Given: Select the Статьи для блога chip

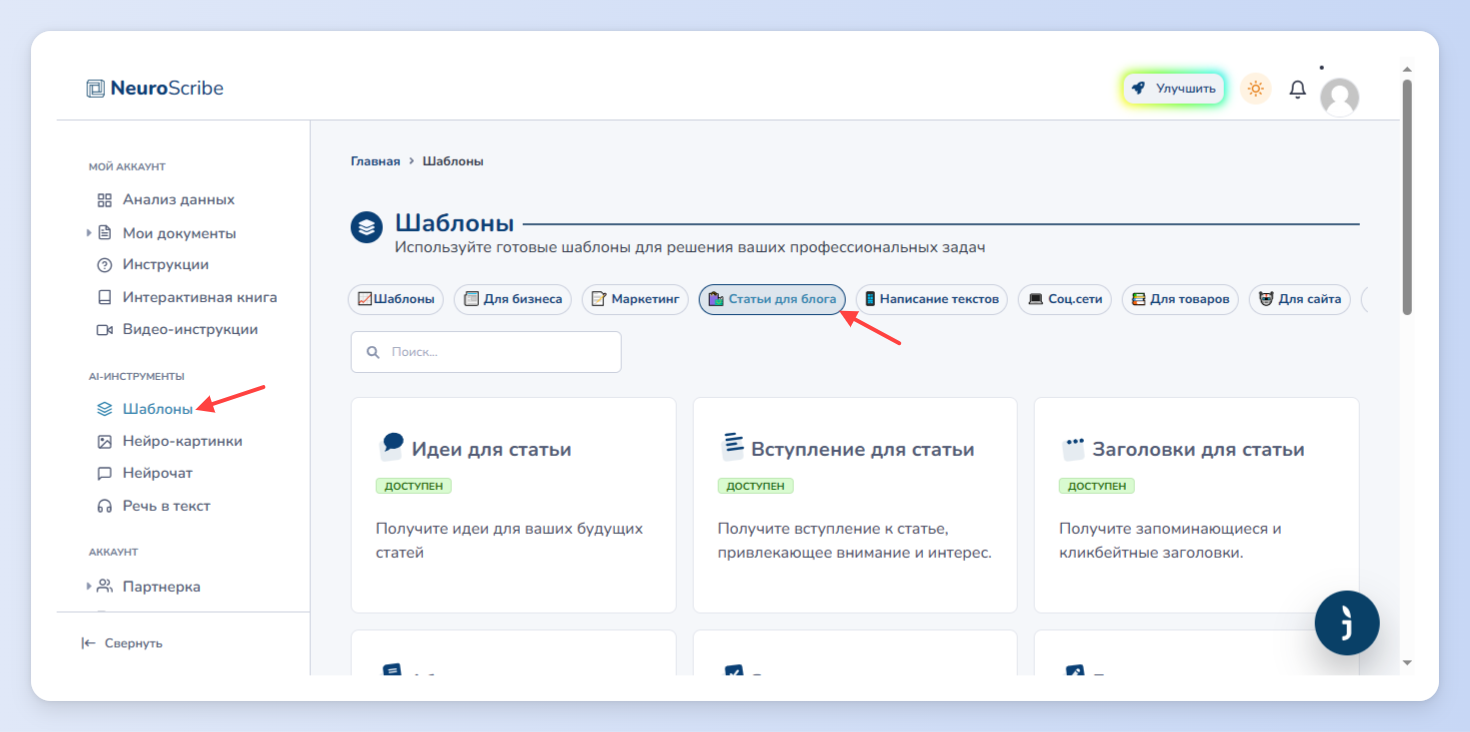Looking at the screenshot, I should [x=772, y=299].
